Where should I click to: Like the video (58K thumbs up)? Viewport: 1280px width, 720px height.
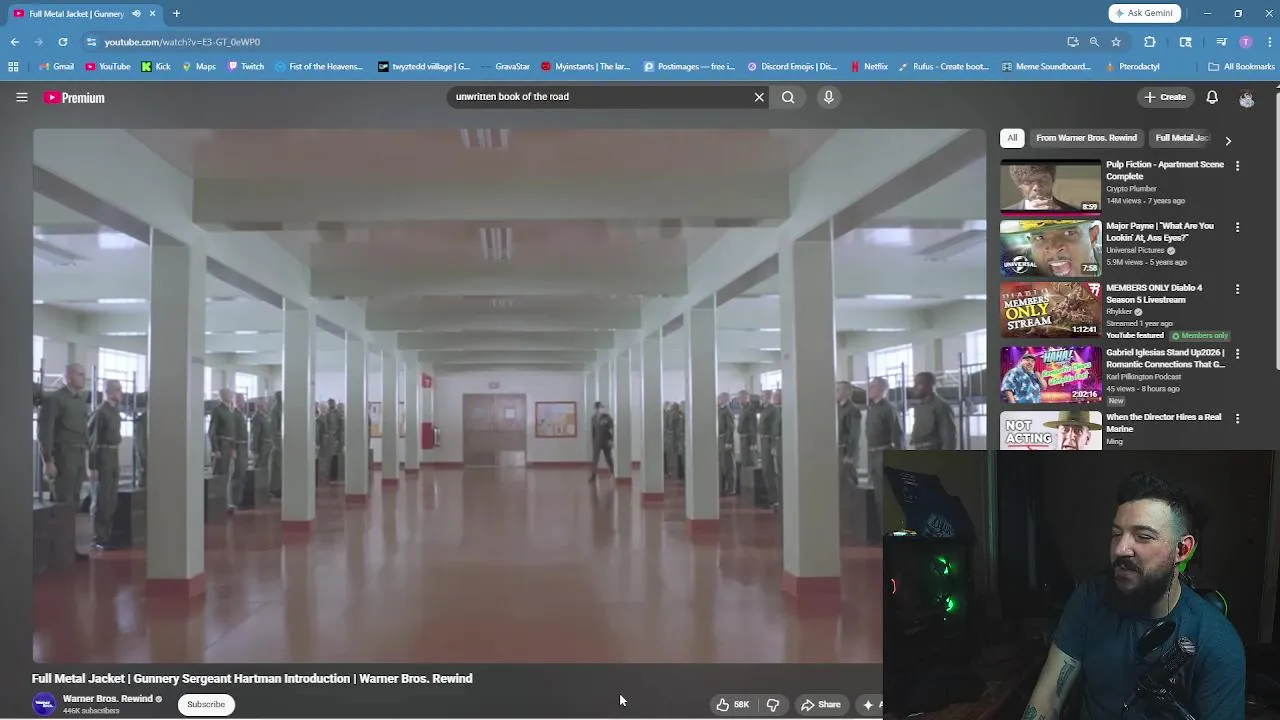pyautogui.click(x=732, y=704)
